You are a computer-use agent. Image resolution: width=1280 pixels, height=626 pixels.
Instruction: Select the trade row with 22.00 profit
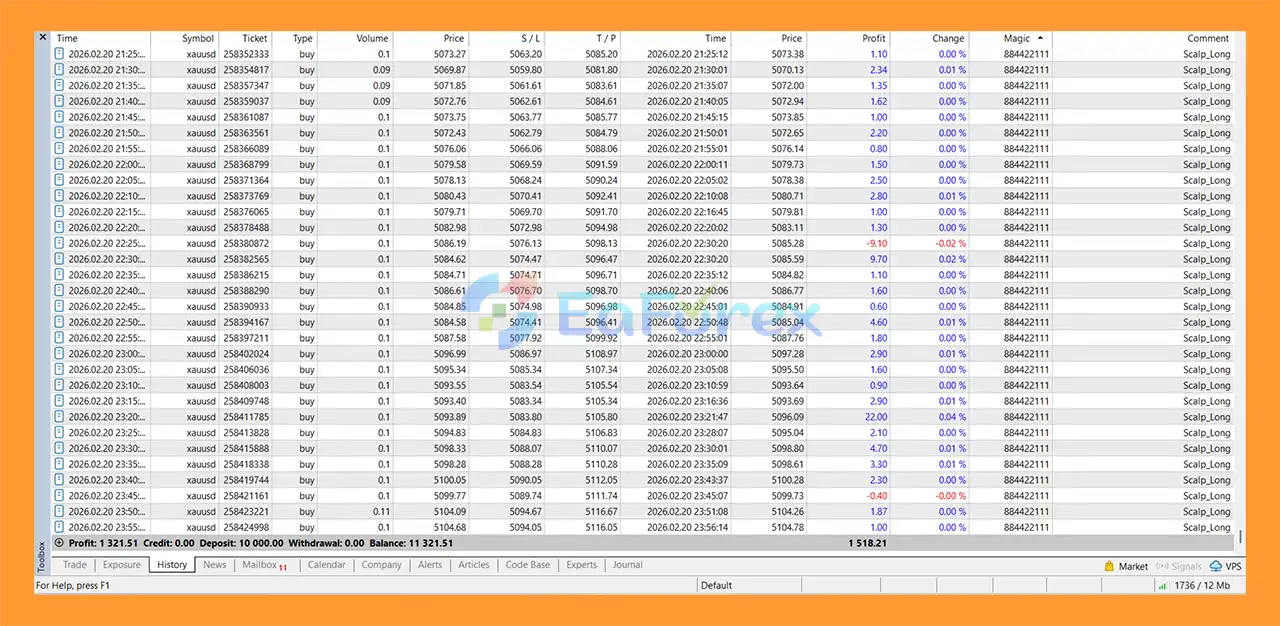[x=640, y=417]
